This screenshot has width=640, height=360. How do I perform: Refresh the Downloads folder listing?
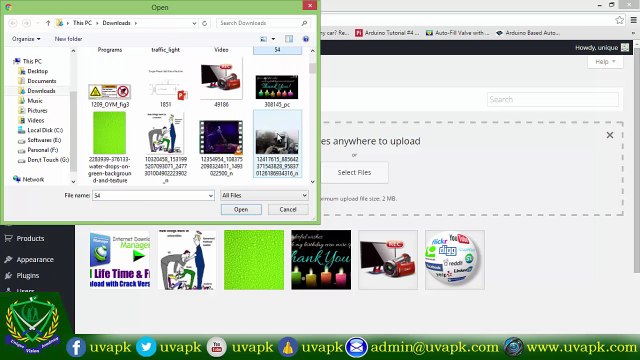point(205,23)
